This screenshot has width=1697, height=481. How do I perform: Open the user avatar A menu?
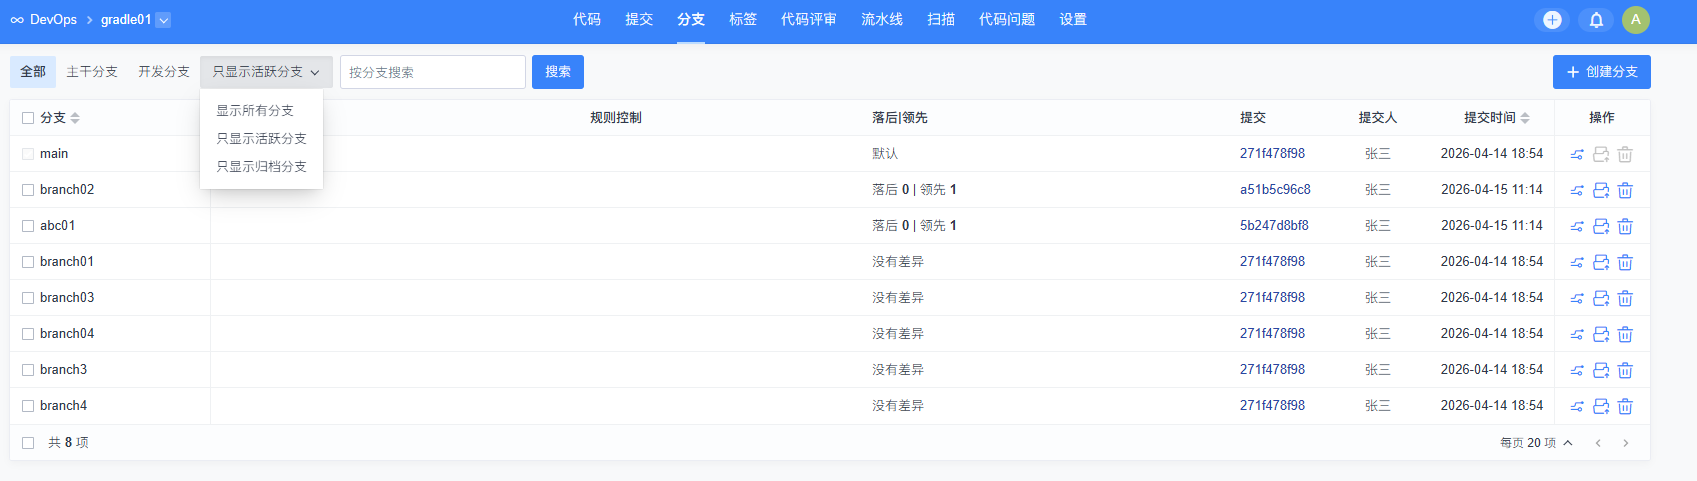tap(1636, 20)
